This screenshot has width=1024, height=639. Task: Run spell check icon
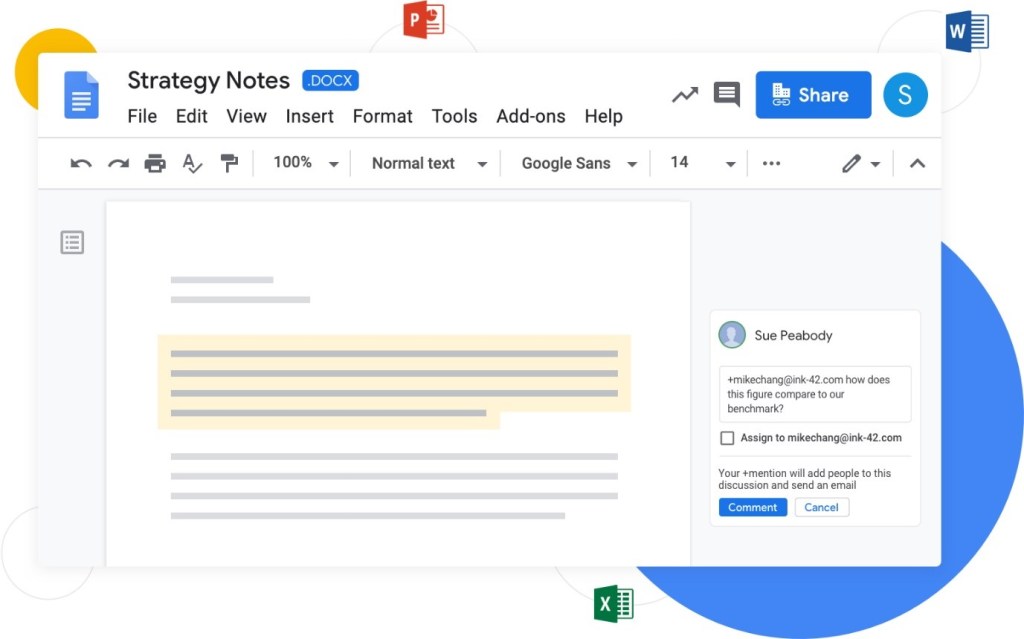(192, 163)
